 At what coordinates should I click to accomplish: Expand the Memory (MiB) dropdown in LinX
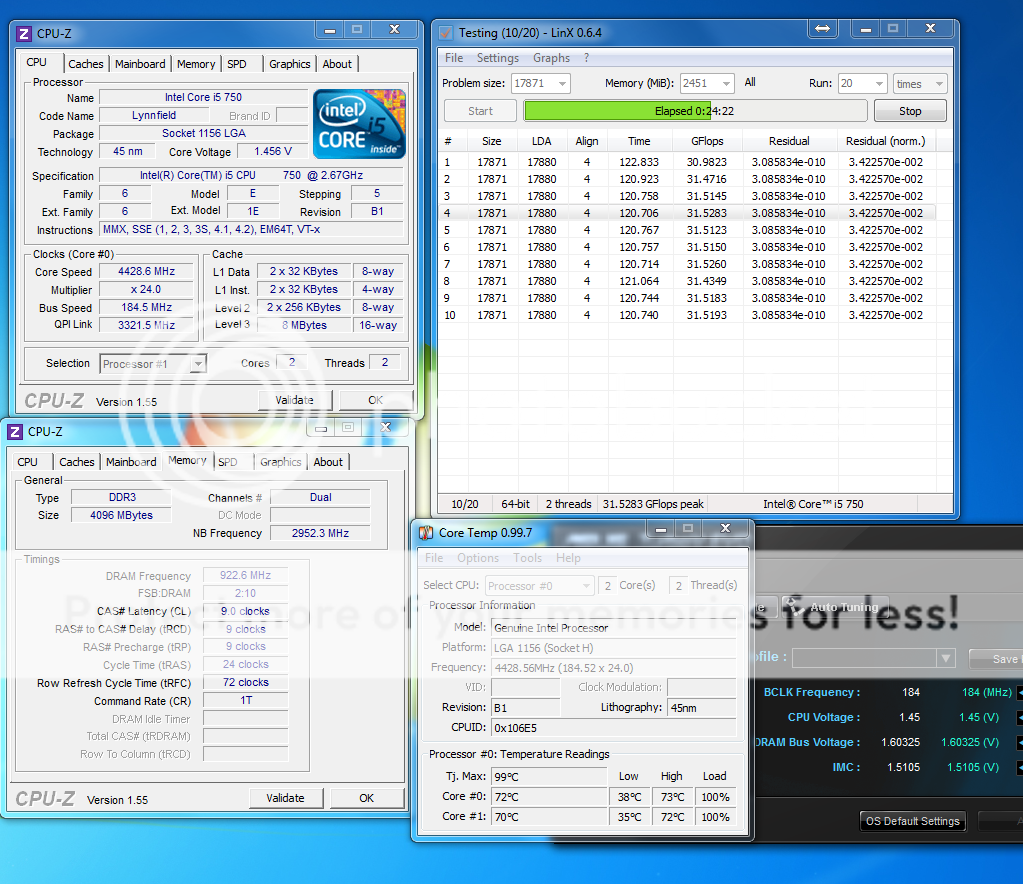pyautogui.click(x=725, y=84)
